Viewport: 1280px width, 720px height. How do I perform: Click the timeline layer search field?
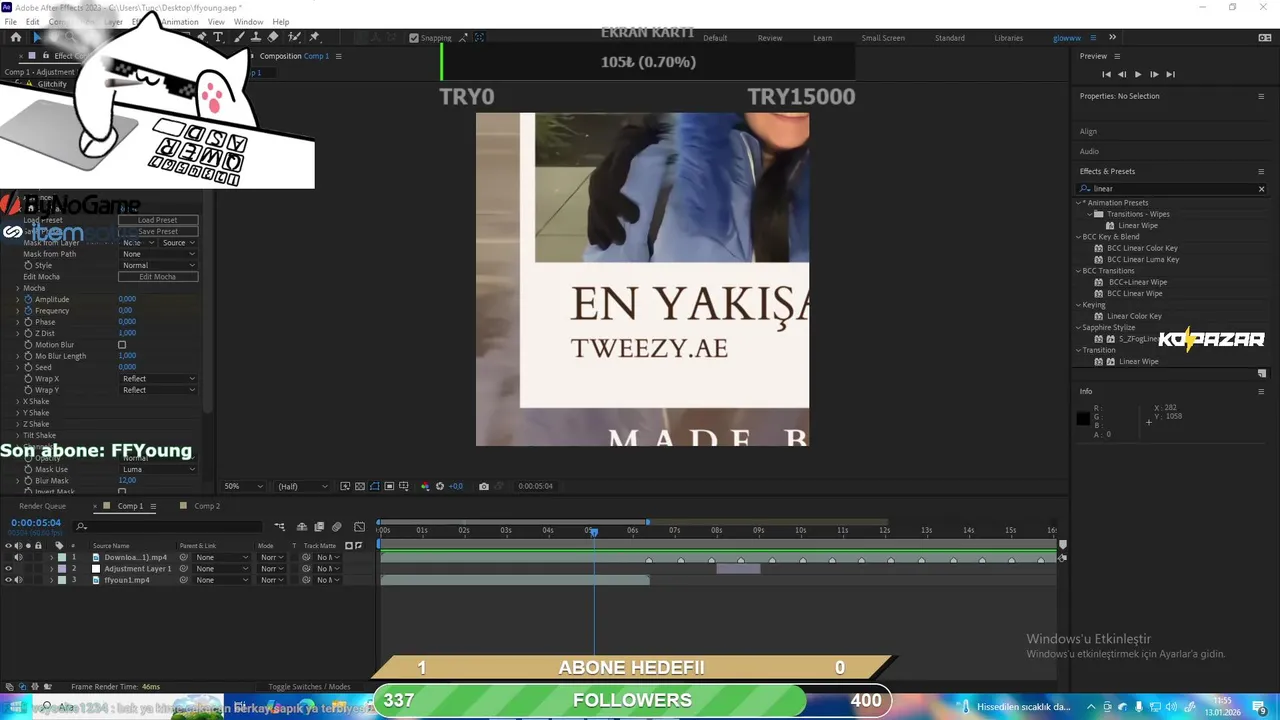pyautogui.click(x=170, y=527)
